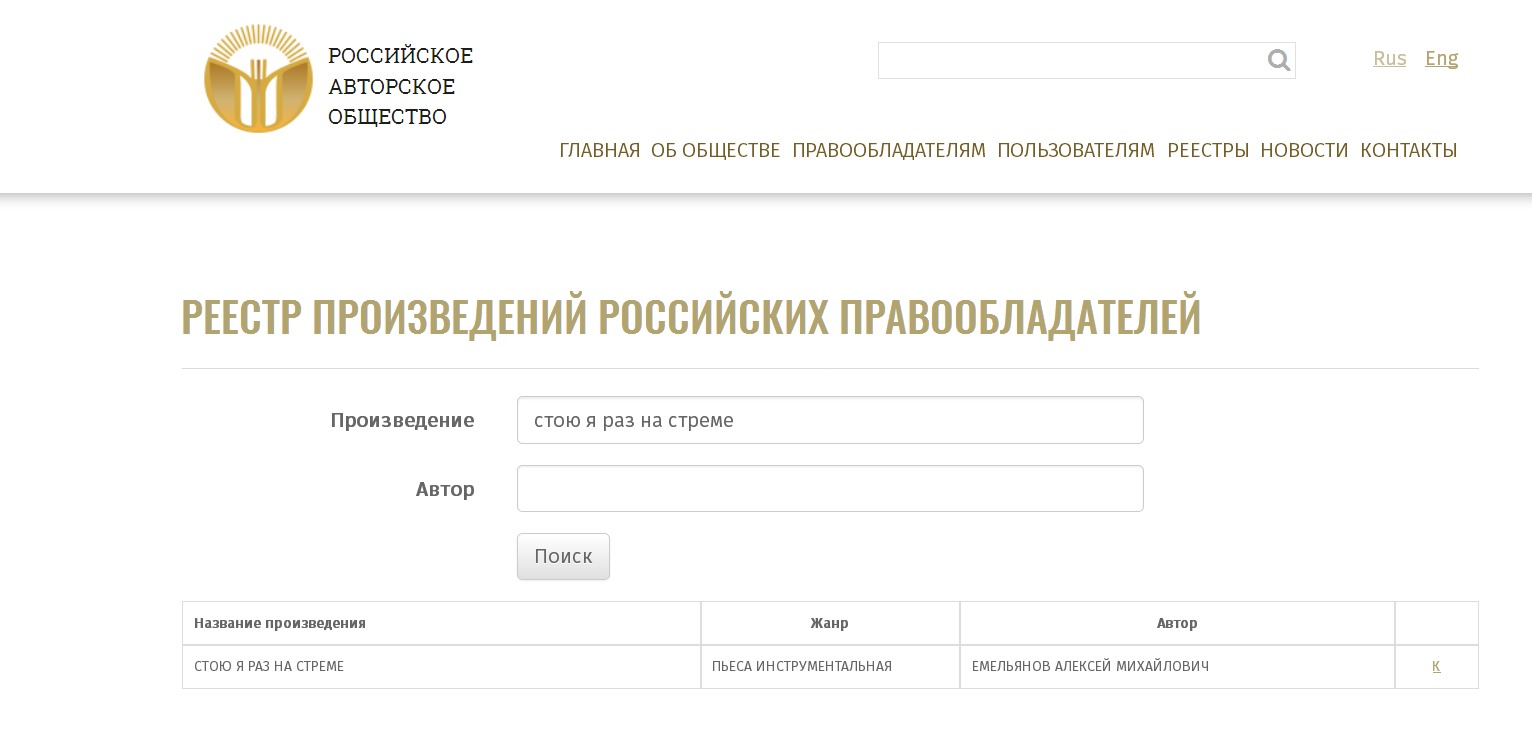Open the ПРАВООБЛАДАТЕЛЯМ menu item
This screenshot has height=738, width=1532.
(888, 150)
